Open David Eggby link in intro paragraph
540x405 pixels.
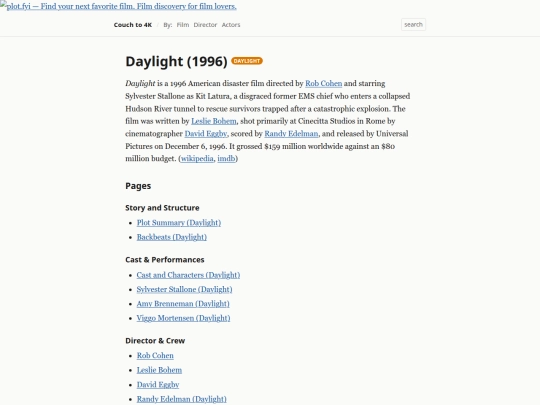[206, 134]
